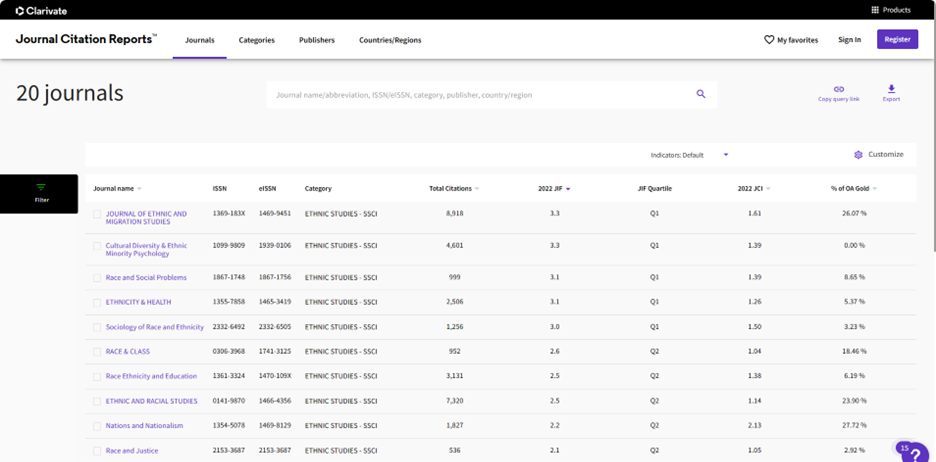Click the journal search input field
The height and width of the screenshot is (462, 936).
pyautogui.click(x=480, y=95)
